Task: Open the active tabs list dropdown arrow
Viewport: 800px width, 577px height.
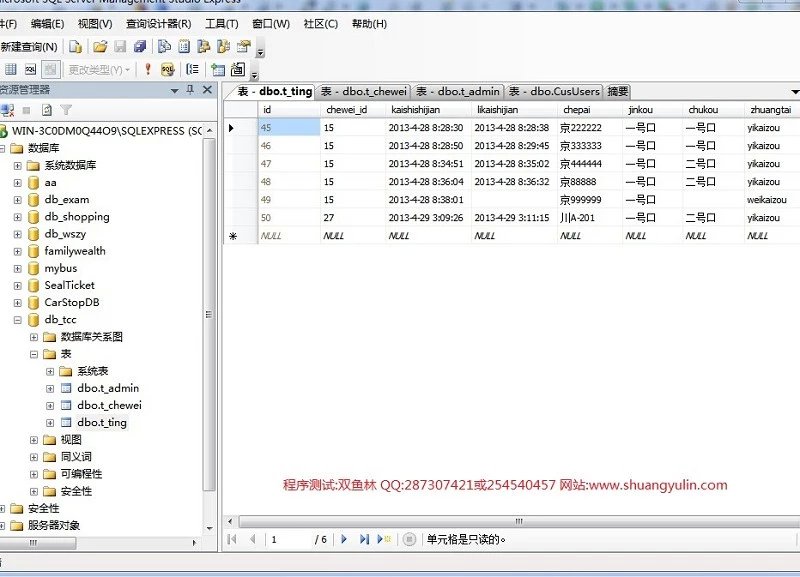Action: 795,92
